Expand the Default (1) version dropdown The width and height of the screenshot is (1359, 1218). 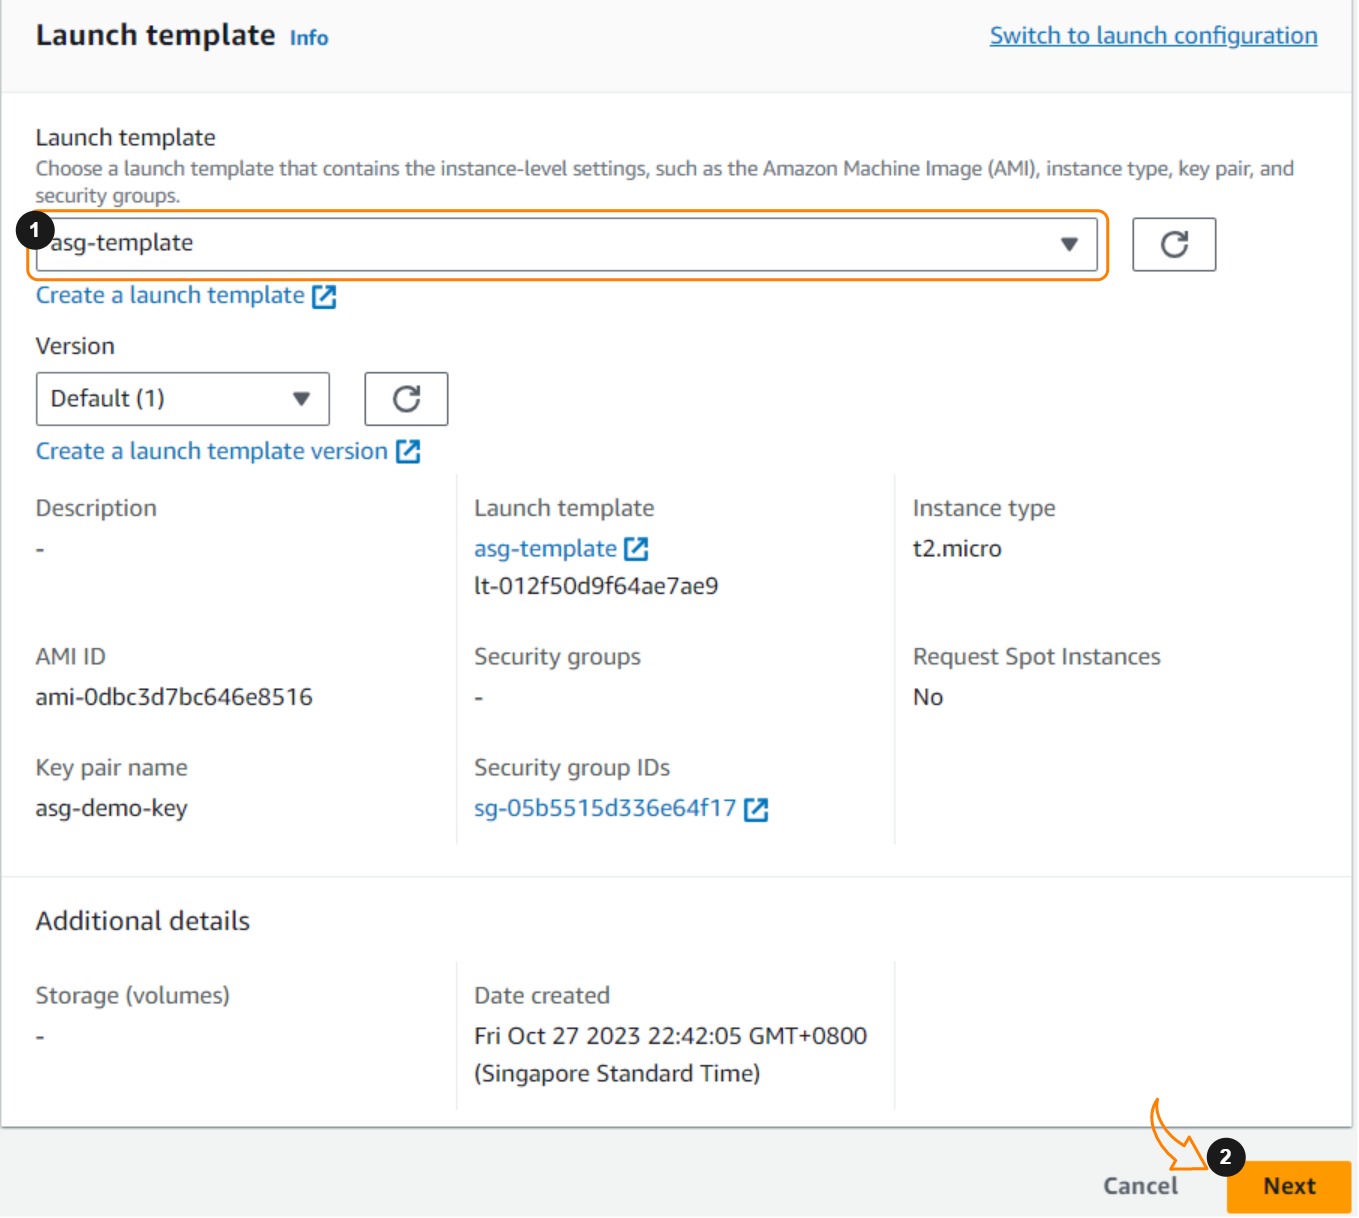pos(182,399)
